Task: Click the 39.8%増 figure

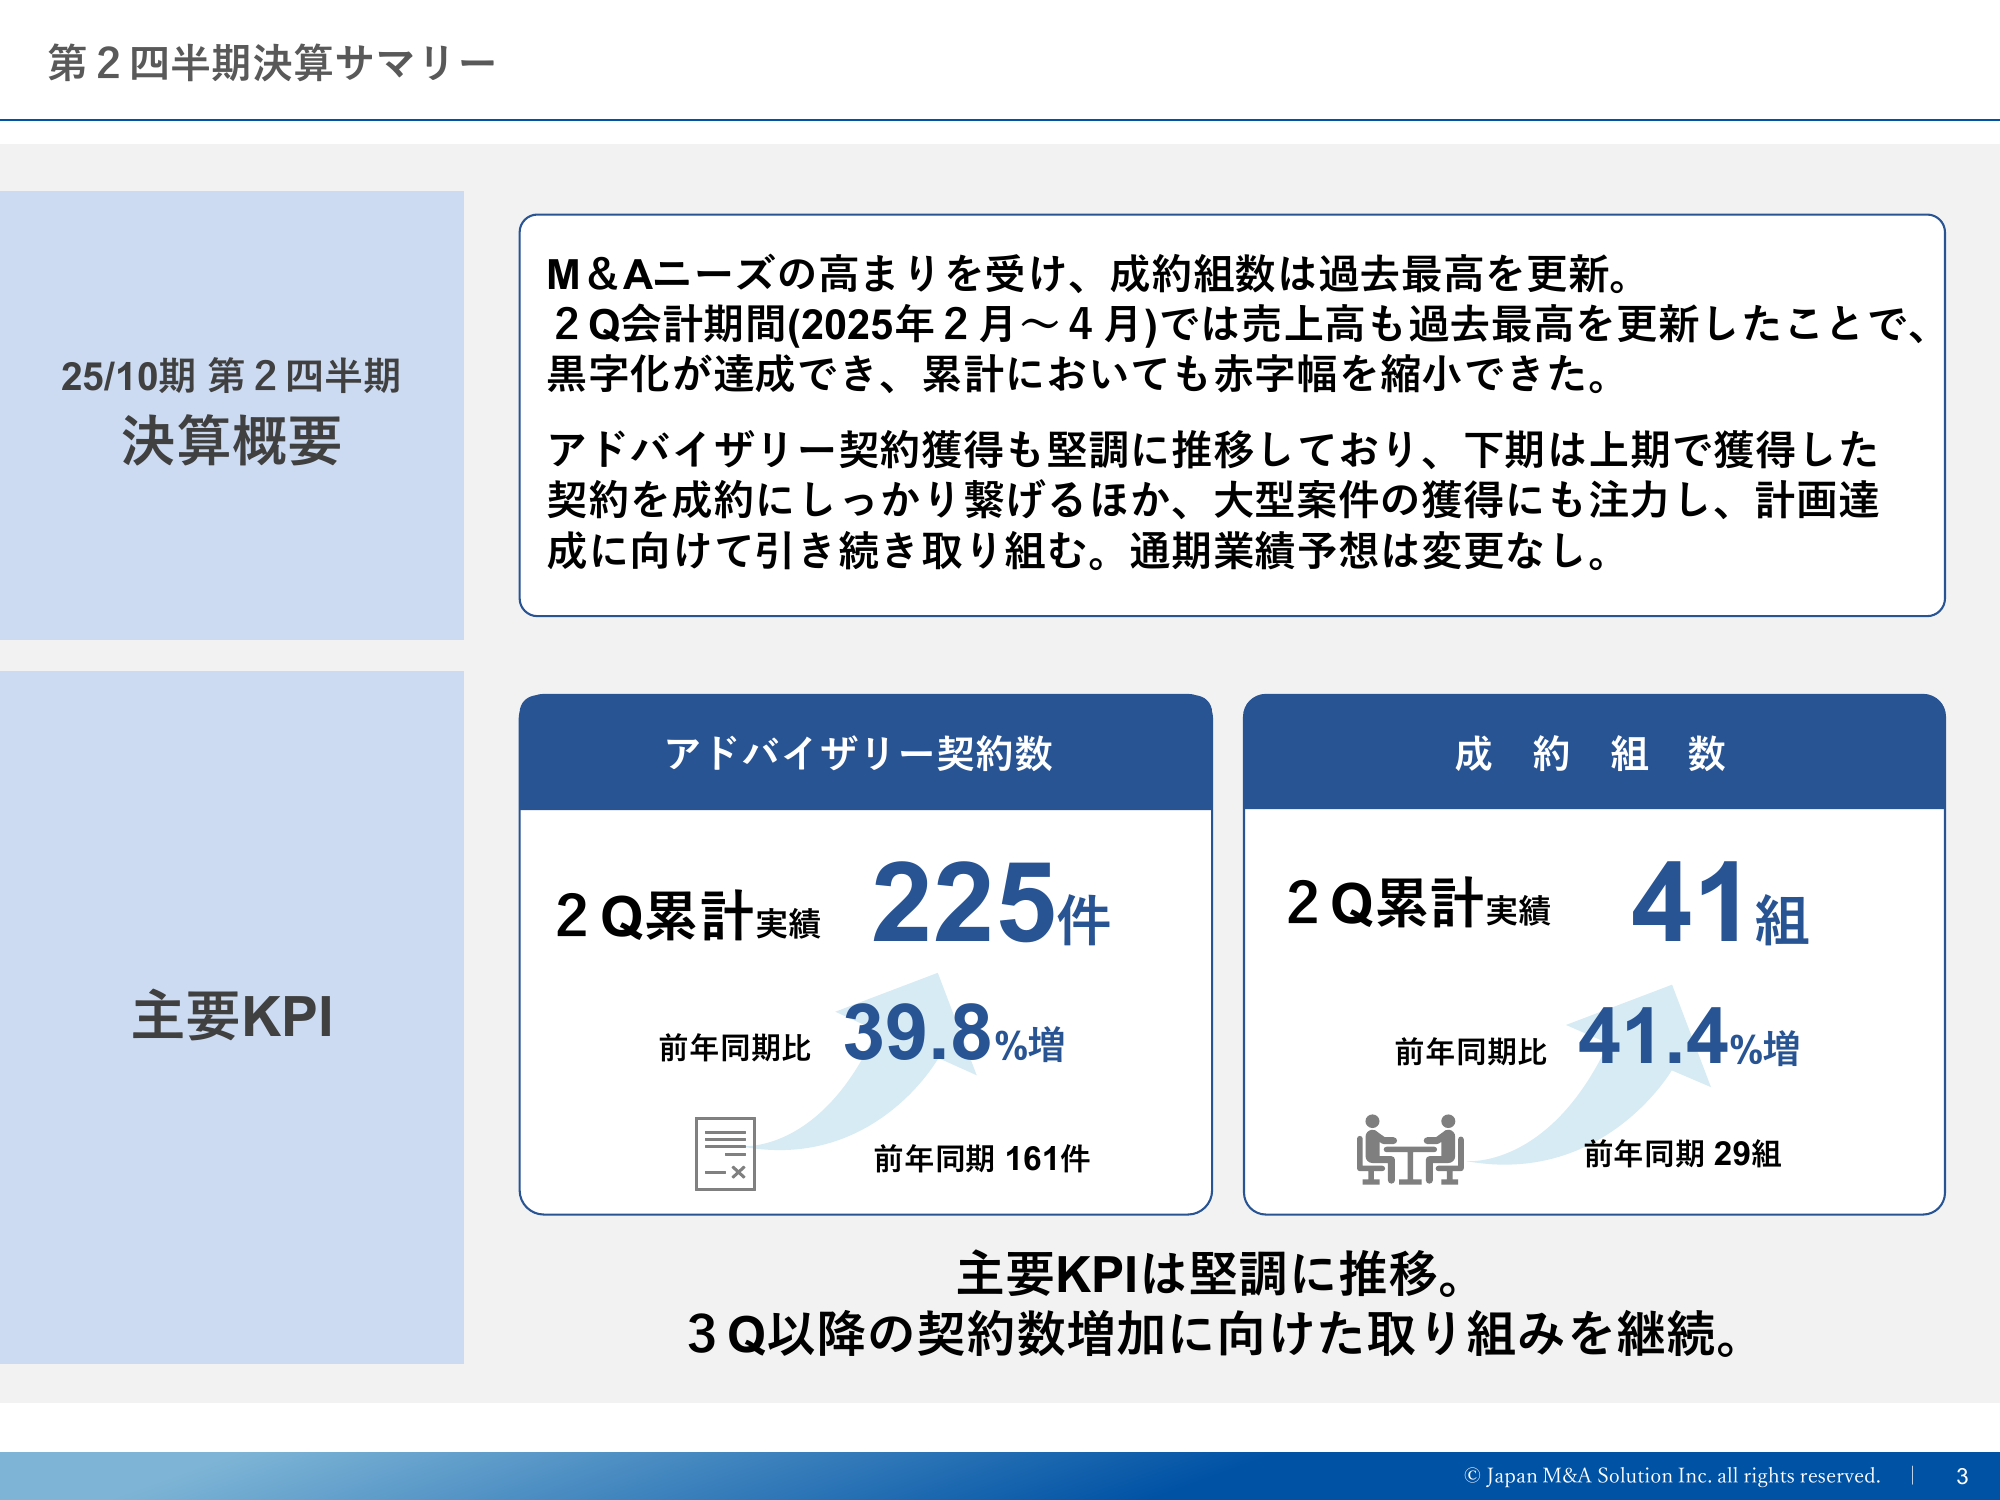Action: (954, 1034)
